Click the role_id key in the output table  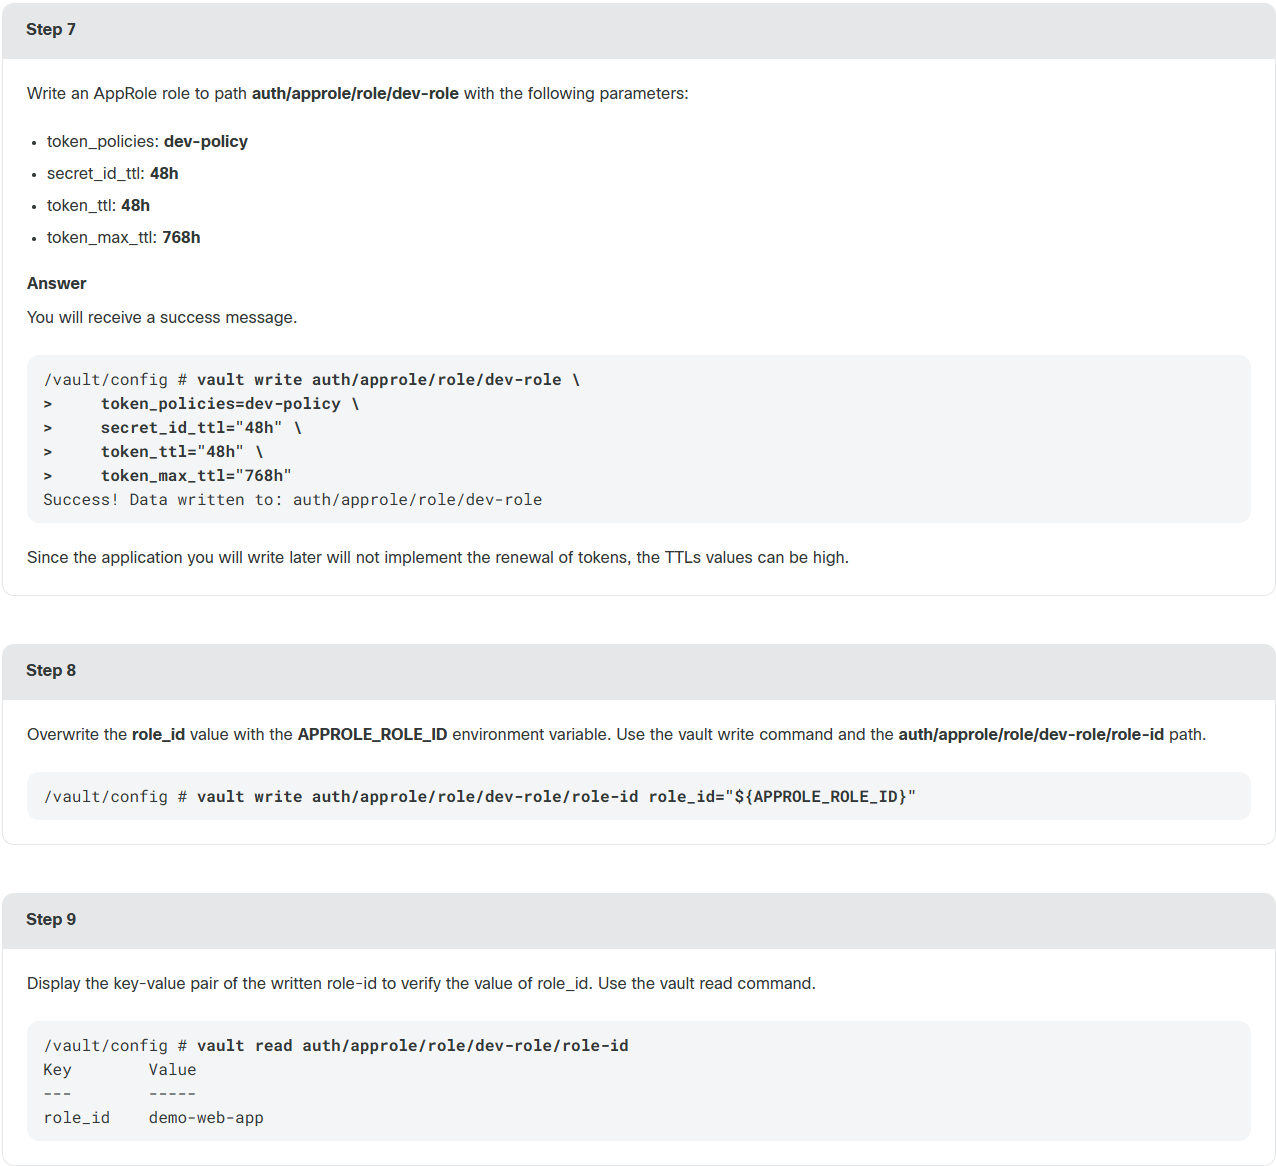(77, 1118)
